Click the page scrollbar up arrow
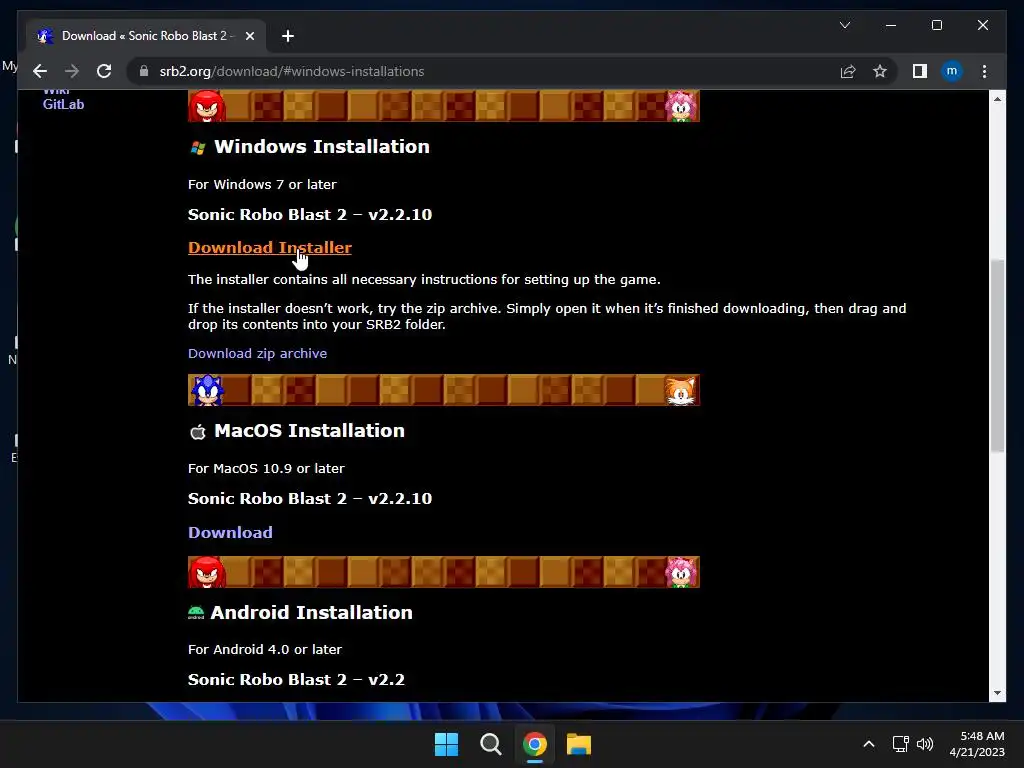The image size is (1024, 768). tap(997, 99)
